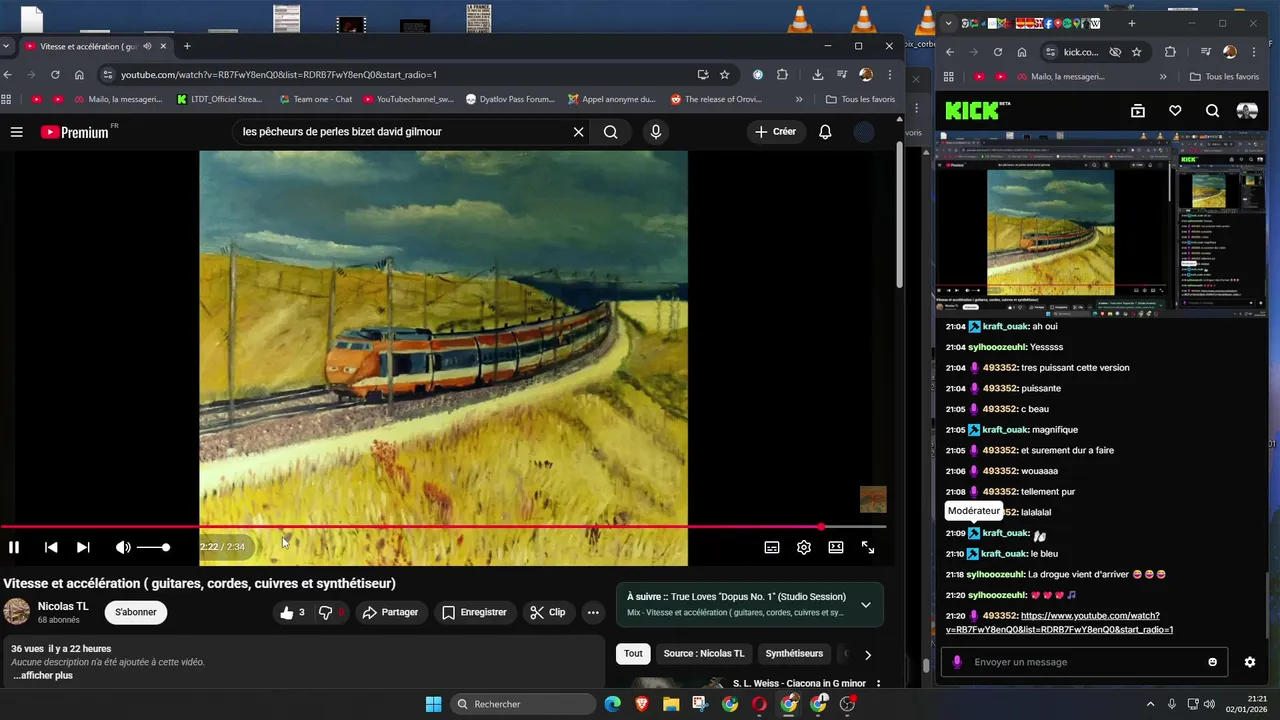Expand the À suivre mix panel
Screen dimensions: 1280x720
[866, 604]
